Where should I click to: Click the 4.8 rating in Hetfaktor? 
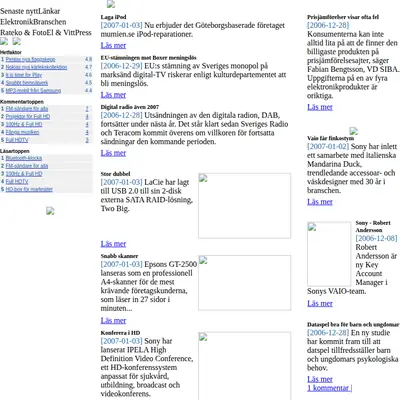(x=88, y=59)
